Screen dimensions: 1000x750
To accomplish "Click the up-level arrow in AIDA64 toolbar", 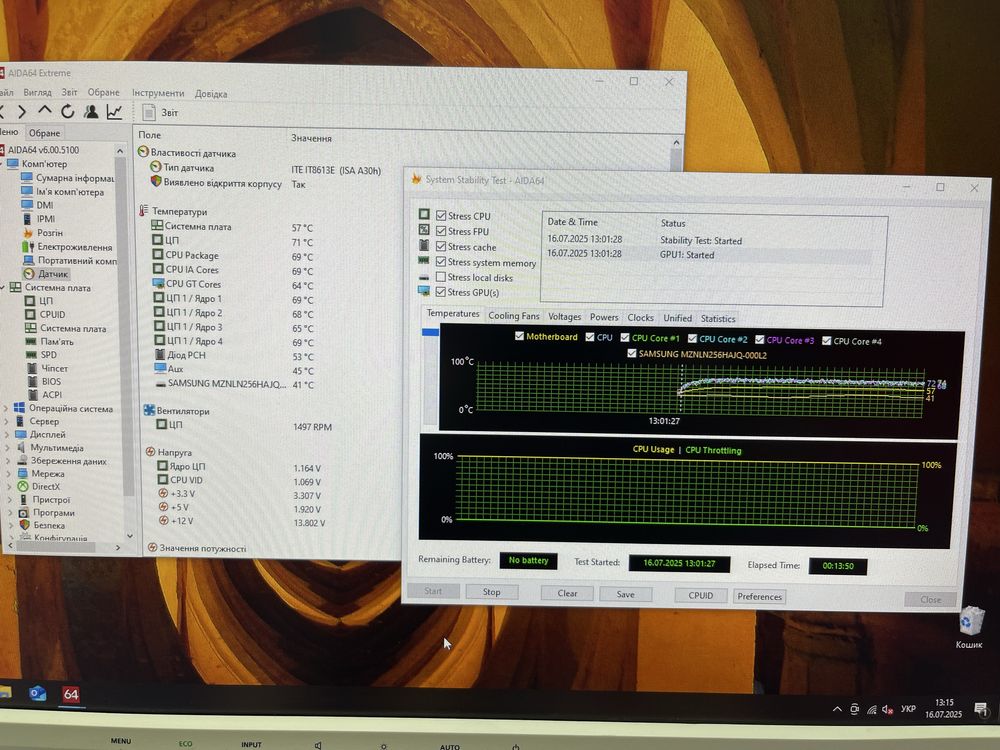I will [x=45, y=111].
